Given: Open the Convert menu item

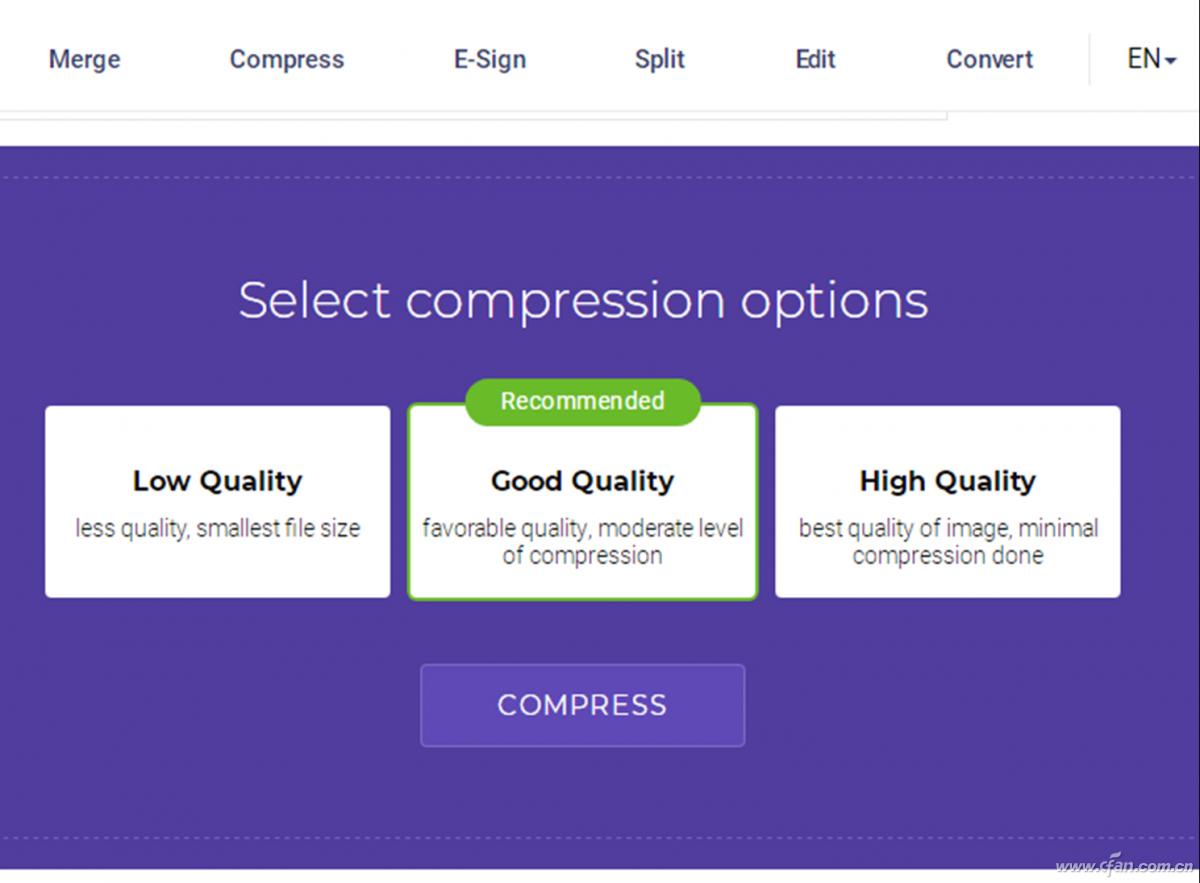Looking at the screenshot, I should (x=990, y=59).
